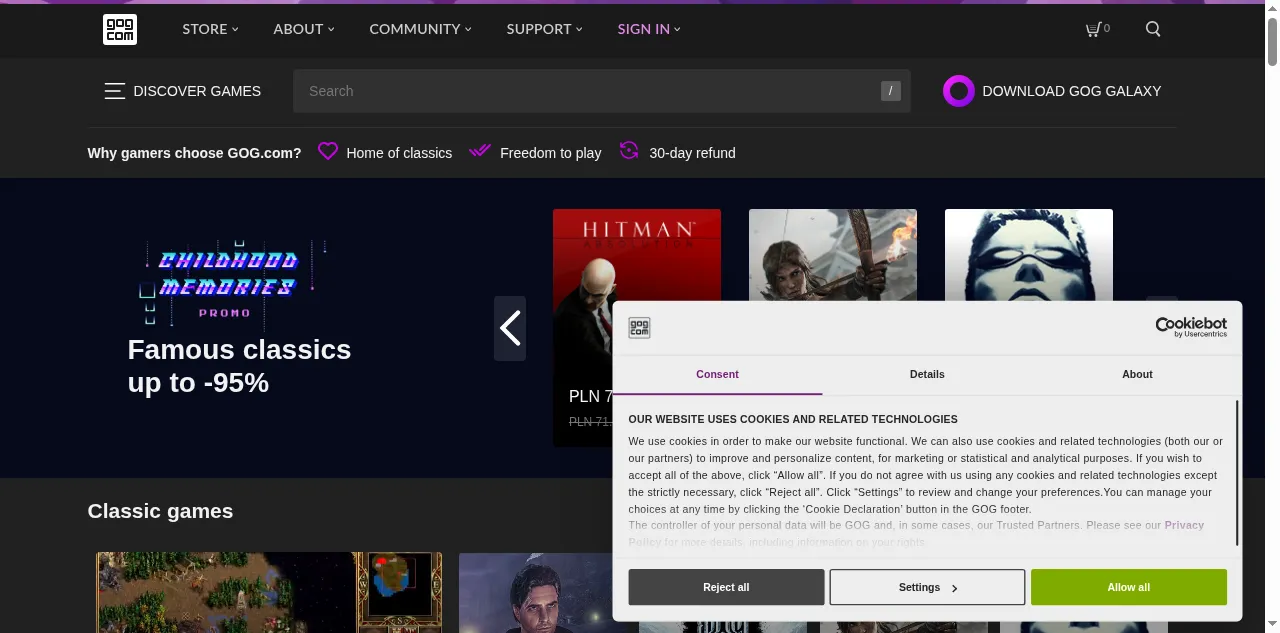The image size is (1280, 633).
Task: Click the purple GOG Galaxy circle icon
Action: 958,91
